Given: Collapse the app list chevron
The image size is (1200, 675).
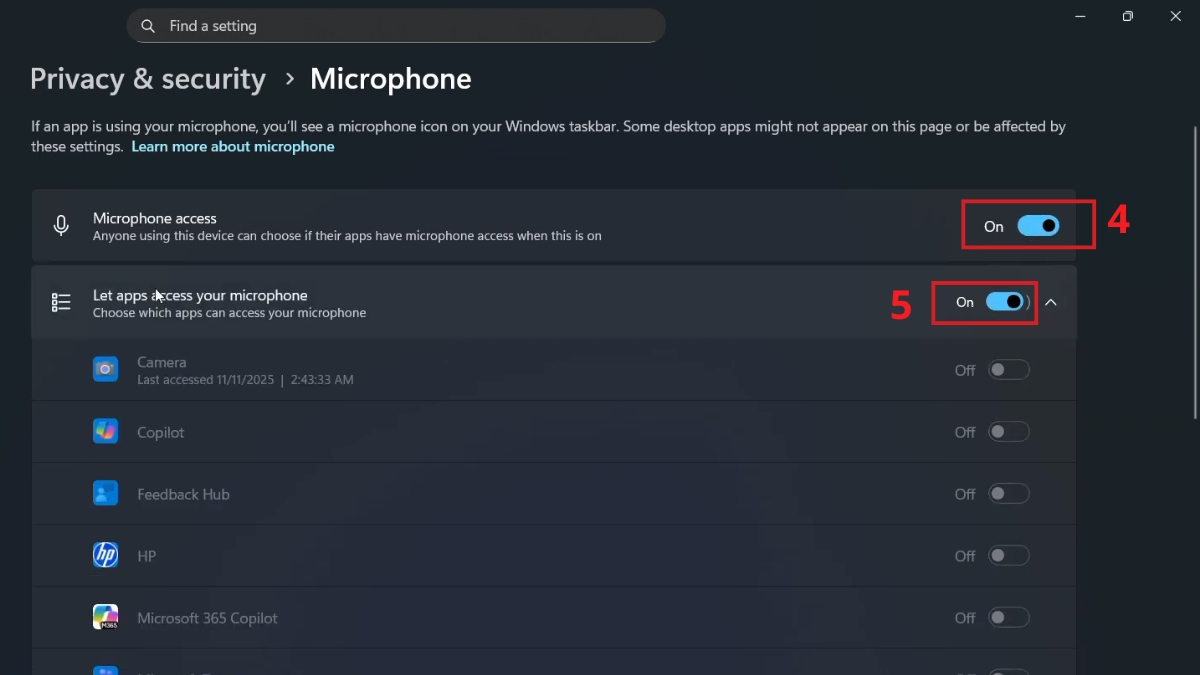Looking at the screenshot, I should 1051,302.
